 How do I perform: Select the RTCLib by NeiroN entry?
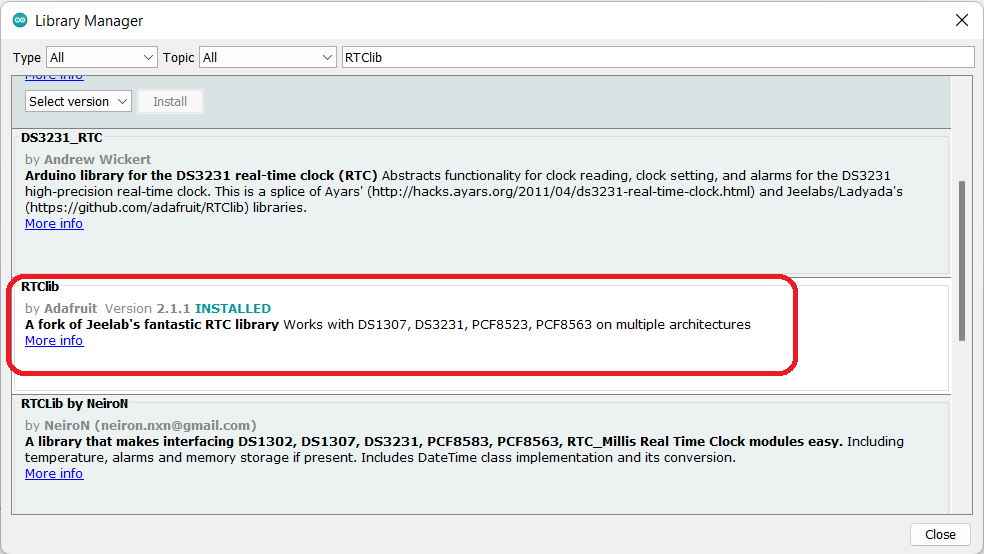coord(481,455)
